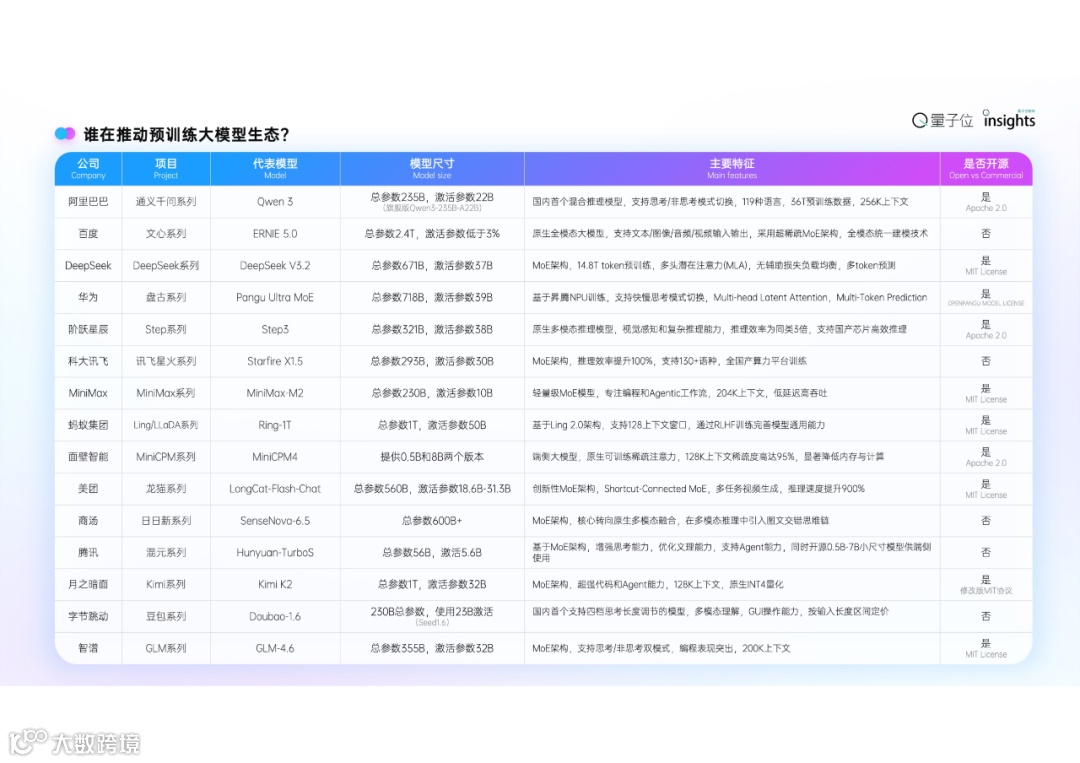Click the Doubao-1.6 model cell
Screen dimensions: 1080x763
pos(275,616)
